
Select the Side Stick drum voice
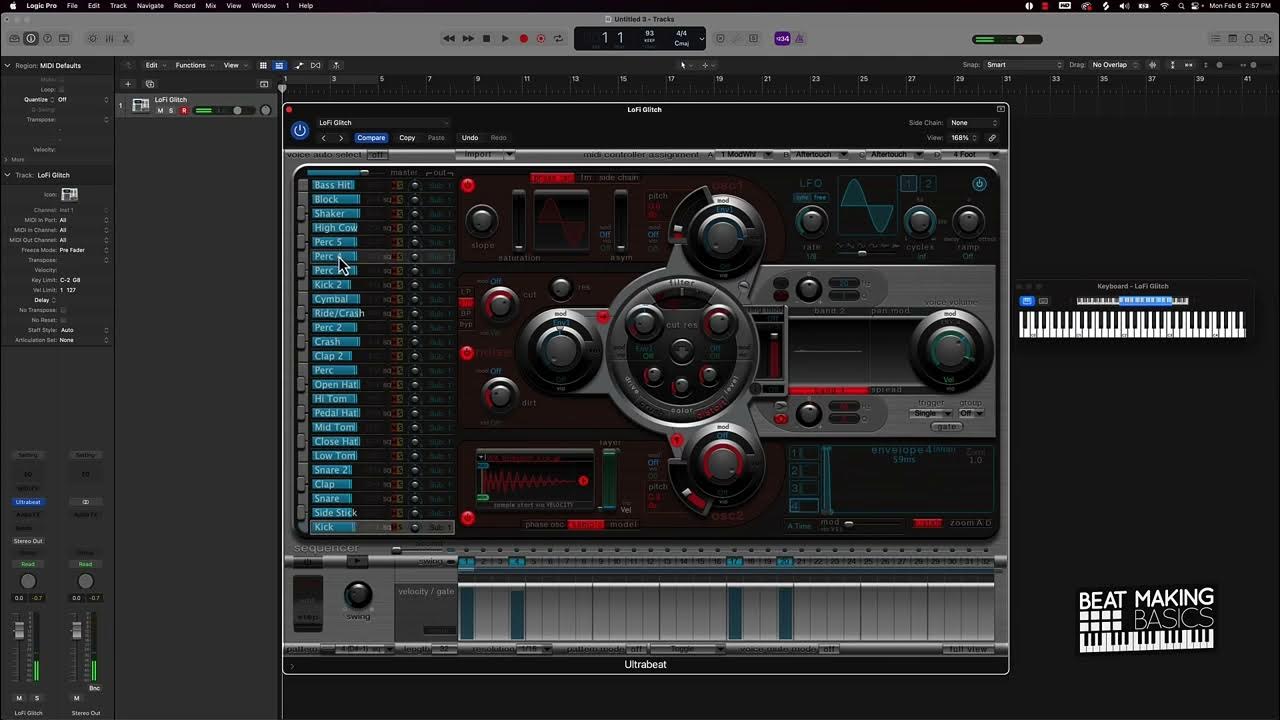pyautogui.click(x=335, y=512)
